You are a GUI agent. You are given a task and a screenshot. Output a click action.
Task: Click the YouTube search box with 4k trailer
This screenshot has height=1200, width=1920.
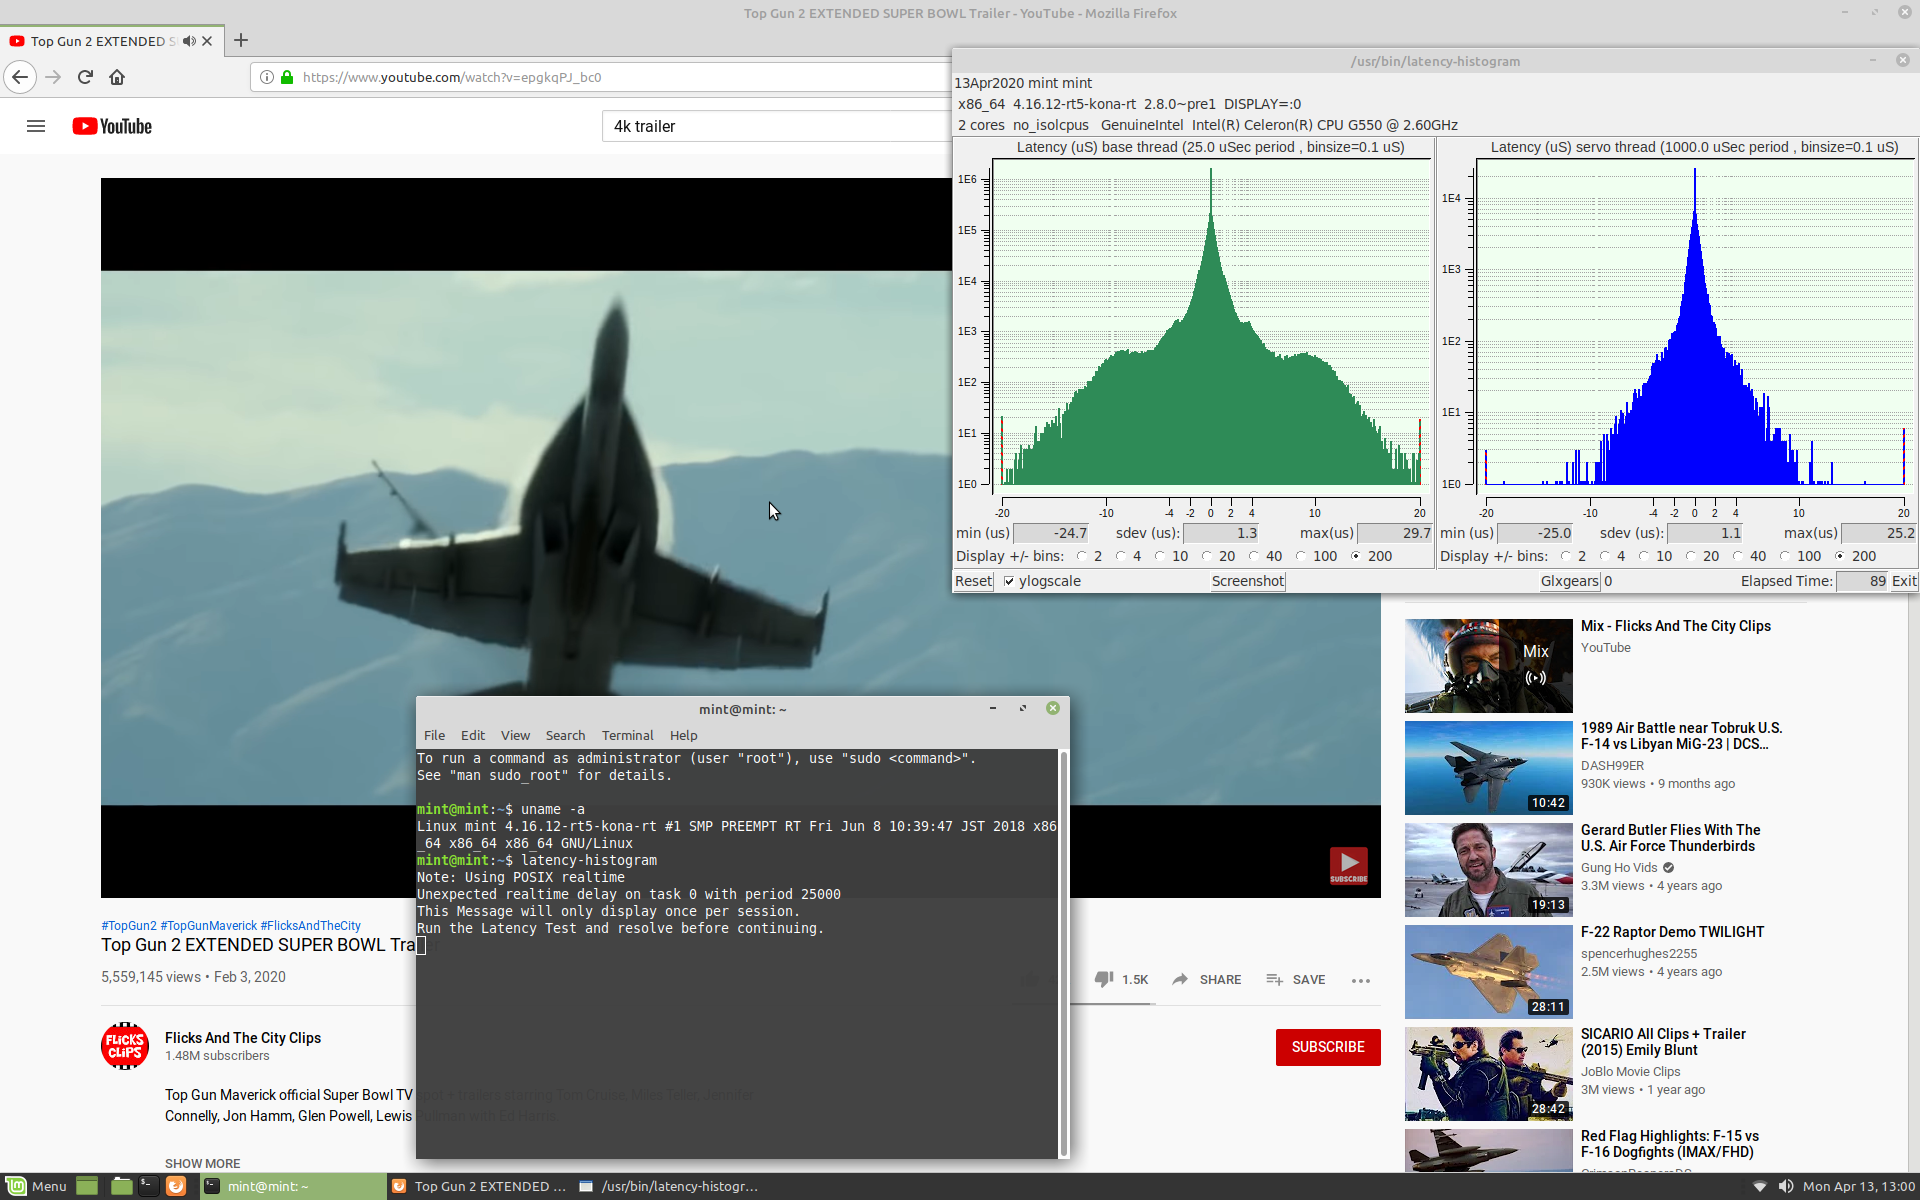776,126
